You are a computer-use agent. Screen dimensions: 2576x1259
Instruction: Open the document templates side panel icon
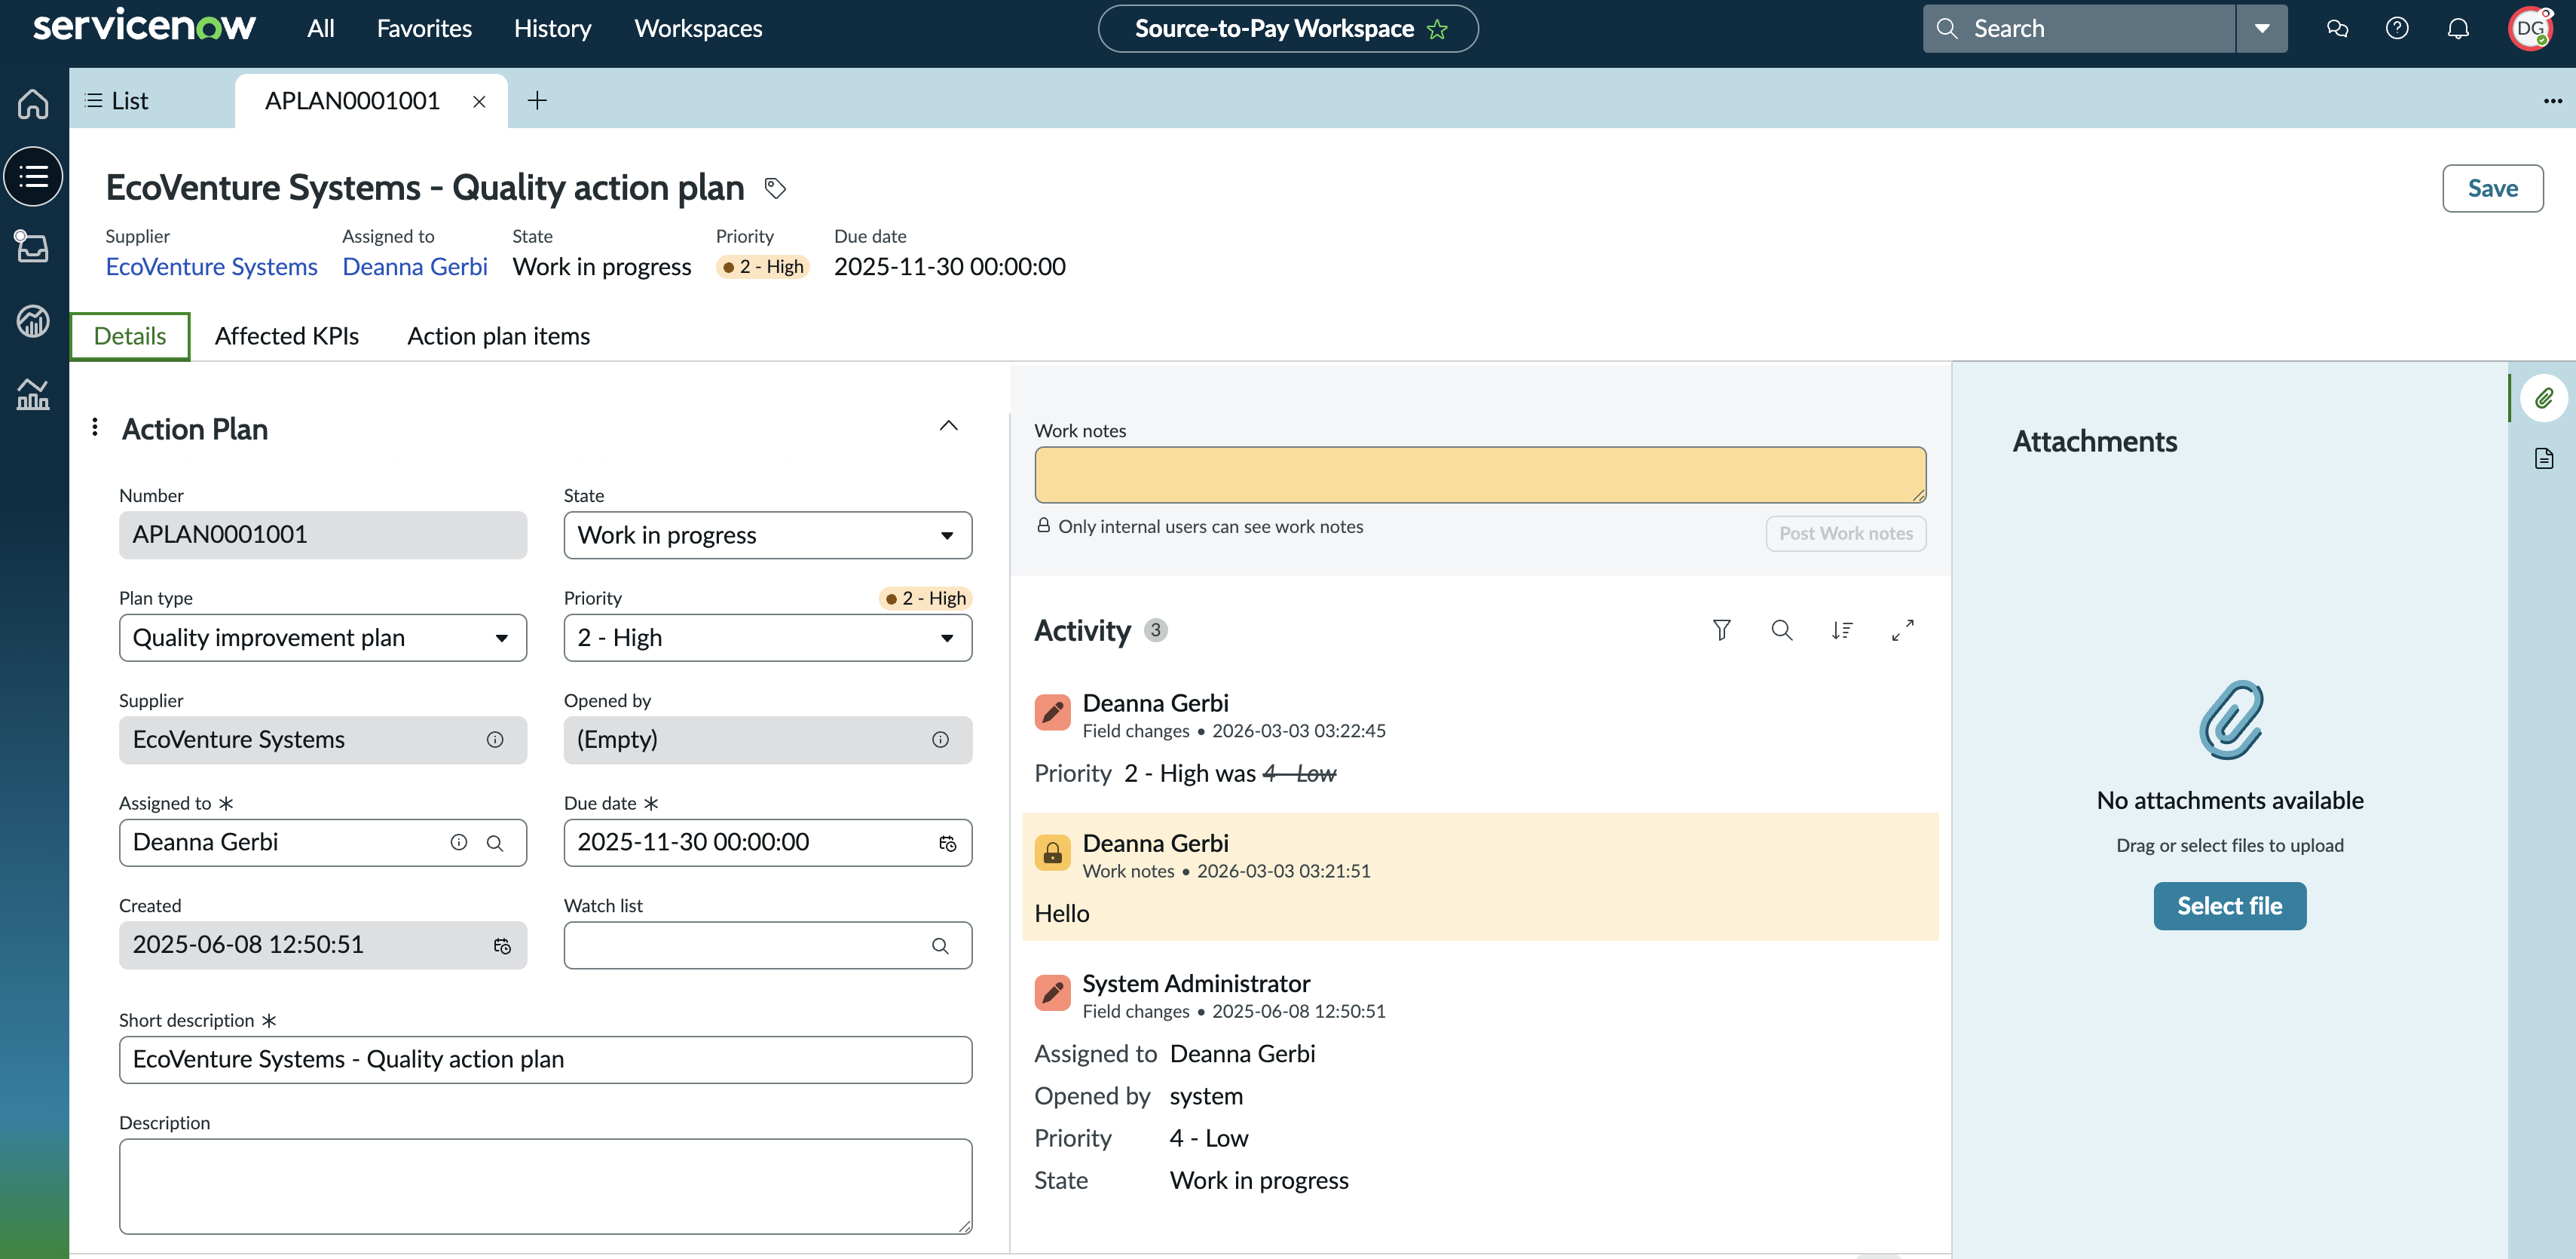(2544, 459)
